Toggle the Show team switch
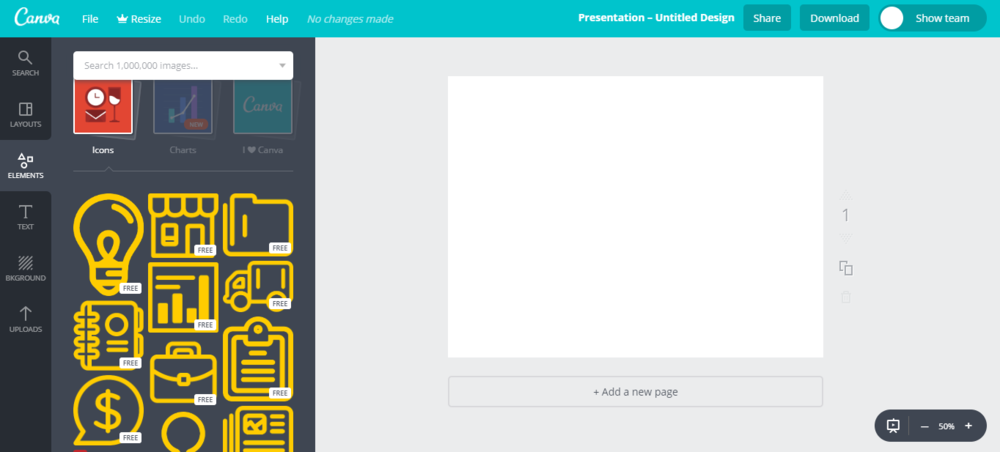The image size is (1000, 452). (892, 18)
